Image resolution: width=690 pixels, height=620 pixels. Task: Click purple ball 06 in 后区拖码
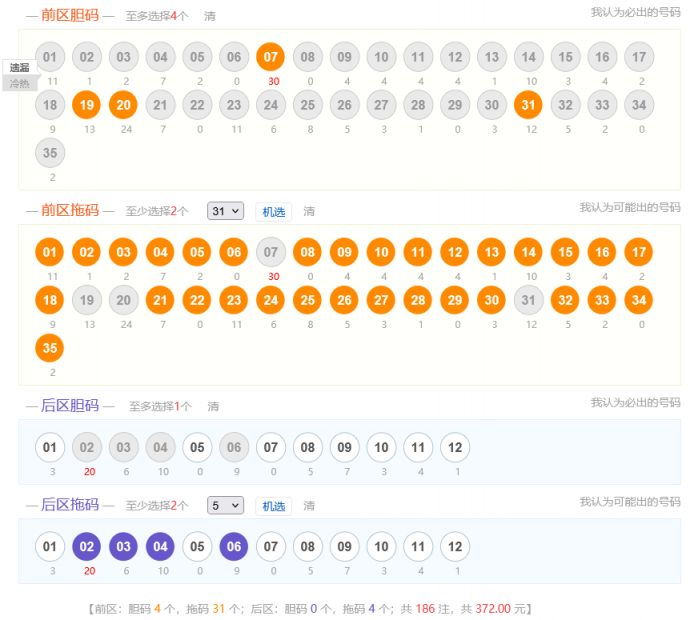[233, 546]
